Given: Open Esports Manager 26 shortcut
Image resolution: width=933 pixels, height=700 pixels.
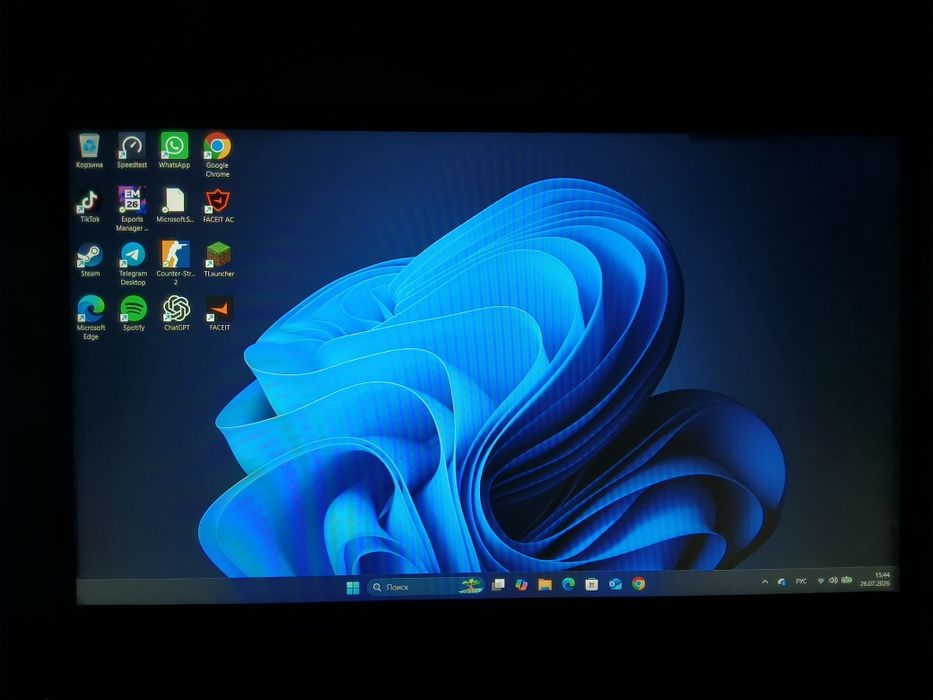Looking at the screenshot, I should coord(132,209).
